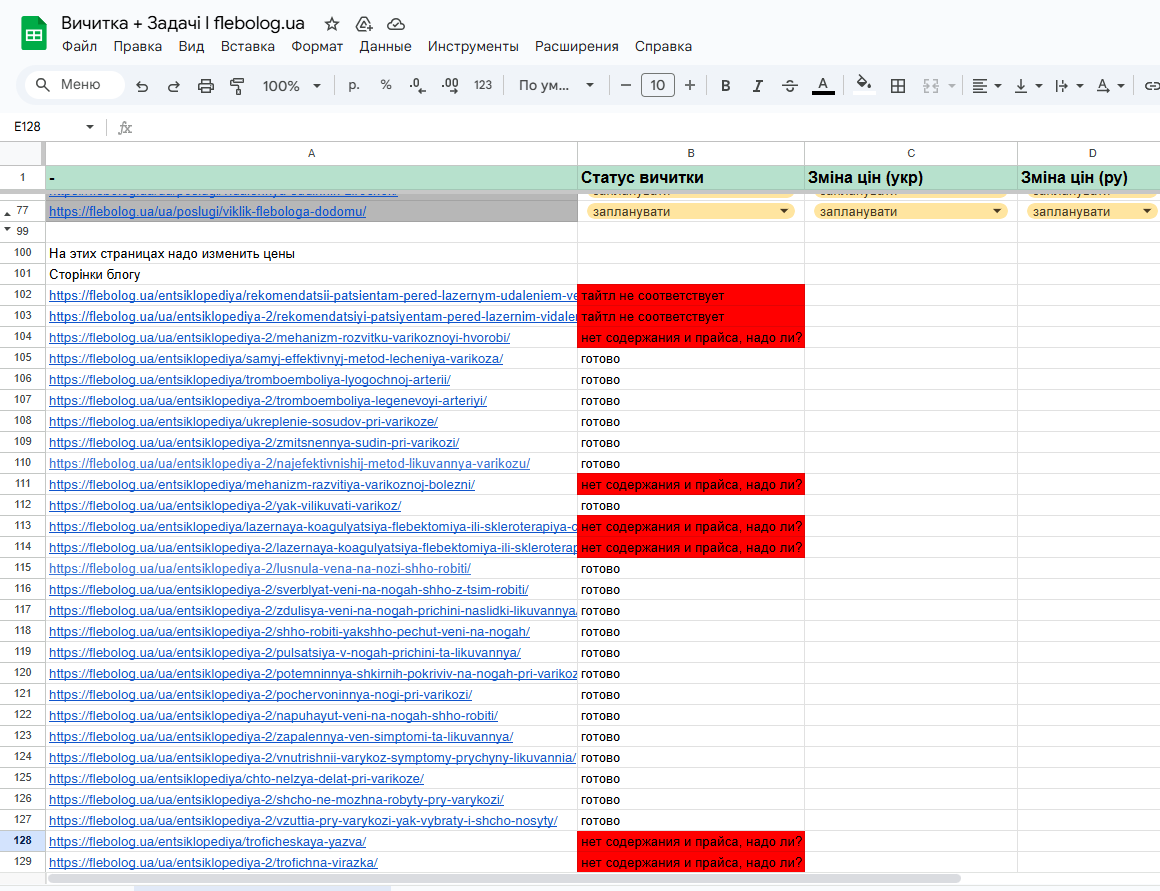Toggle strikethrough formatting
The height and width of the screenshot is (891, 1160).
pyautogui.click(x=789, y=86)
